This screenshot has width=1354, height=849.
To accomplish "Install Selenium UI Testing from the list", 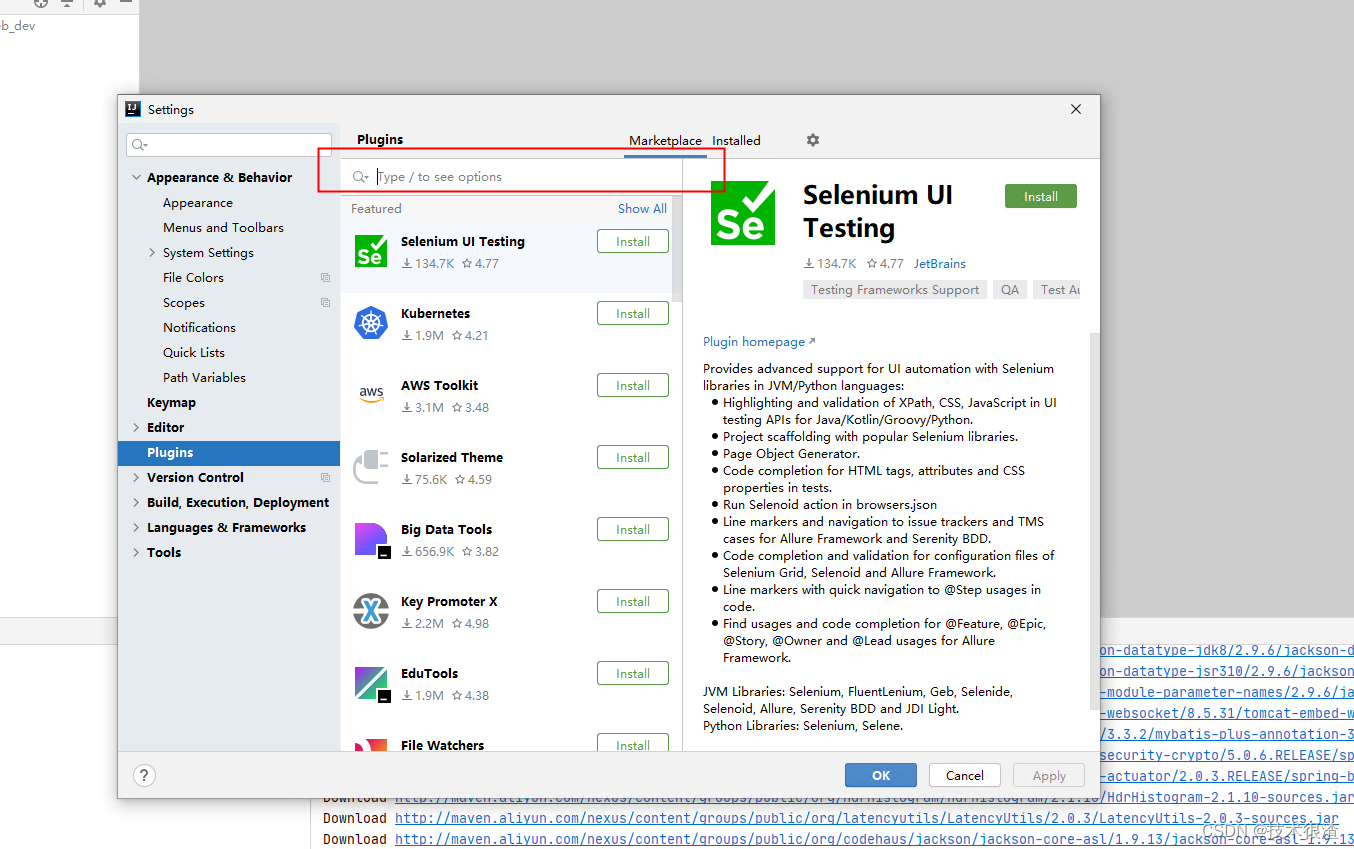I will click(x=633, y=242).
